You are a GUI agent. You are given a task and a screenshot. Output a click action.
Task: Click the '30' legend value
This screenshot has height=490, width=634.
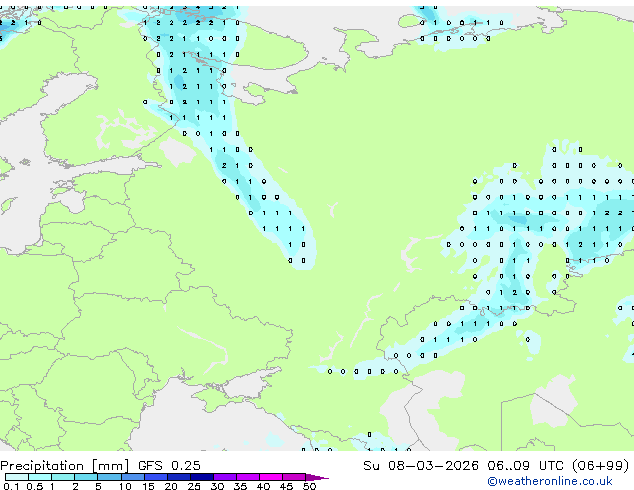[x=217, y=486]
